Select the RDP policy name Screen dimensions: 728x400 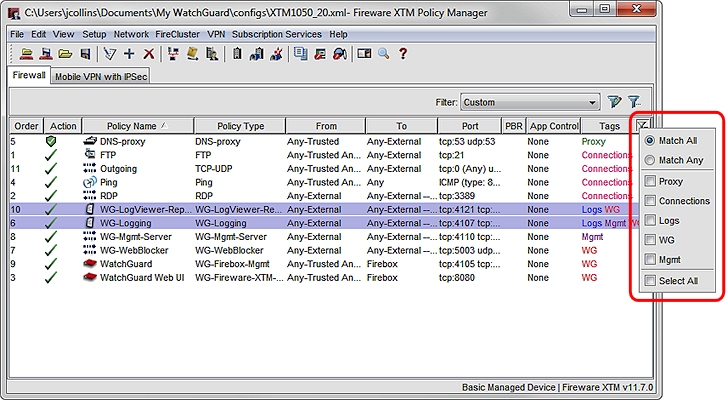click(x=109, y=196)
